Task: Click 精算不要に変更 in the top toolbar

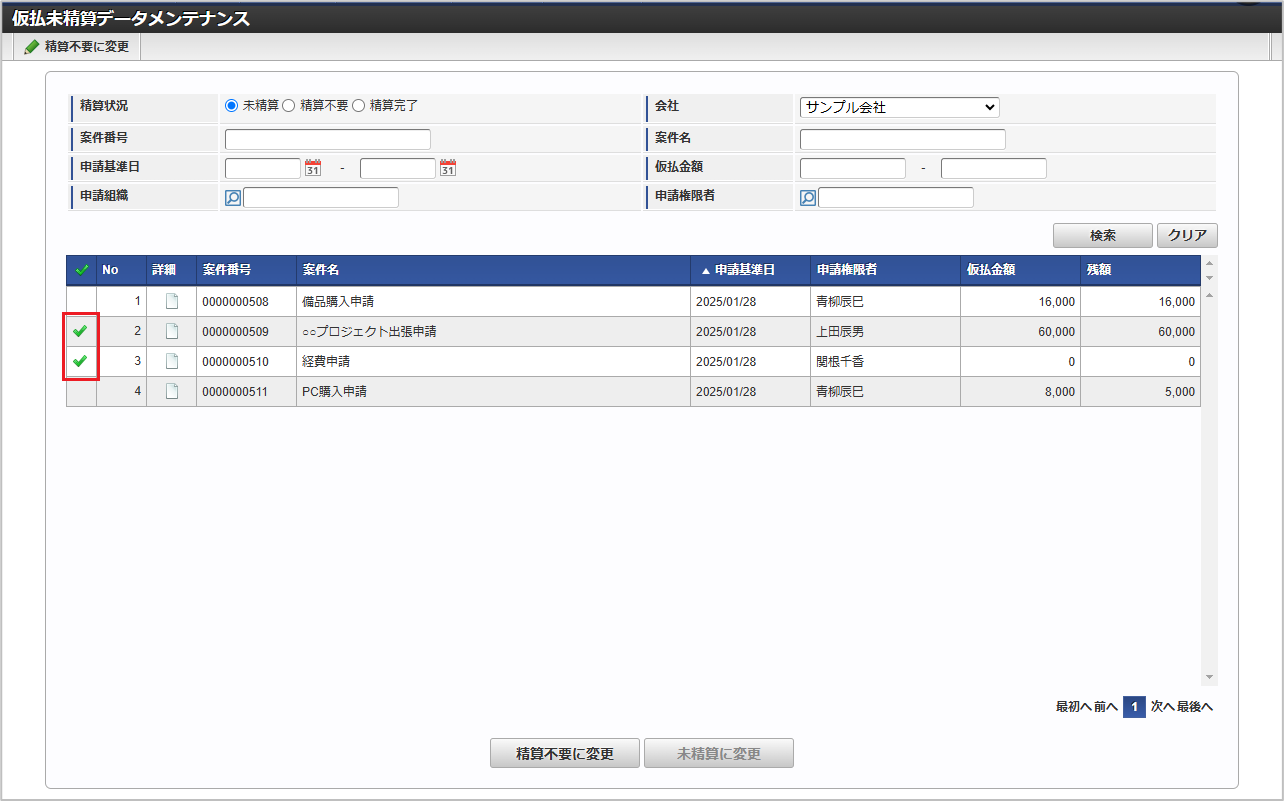Action: point(78,46)
